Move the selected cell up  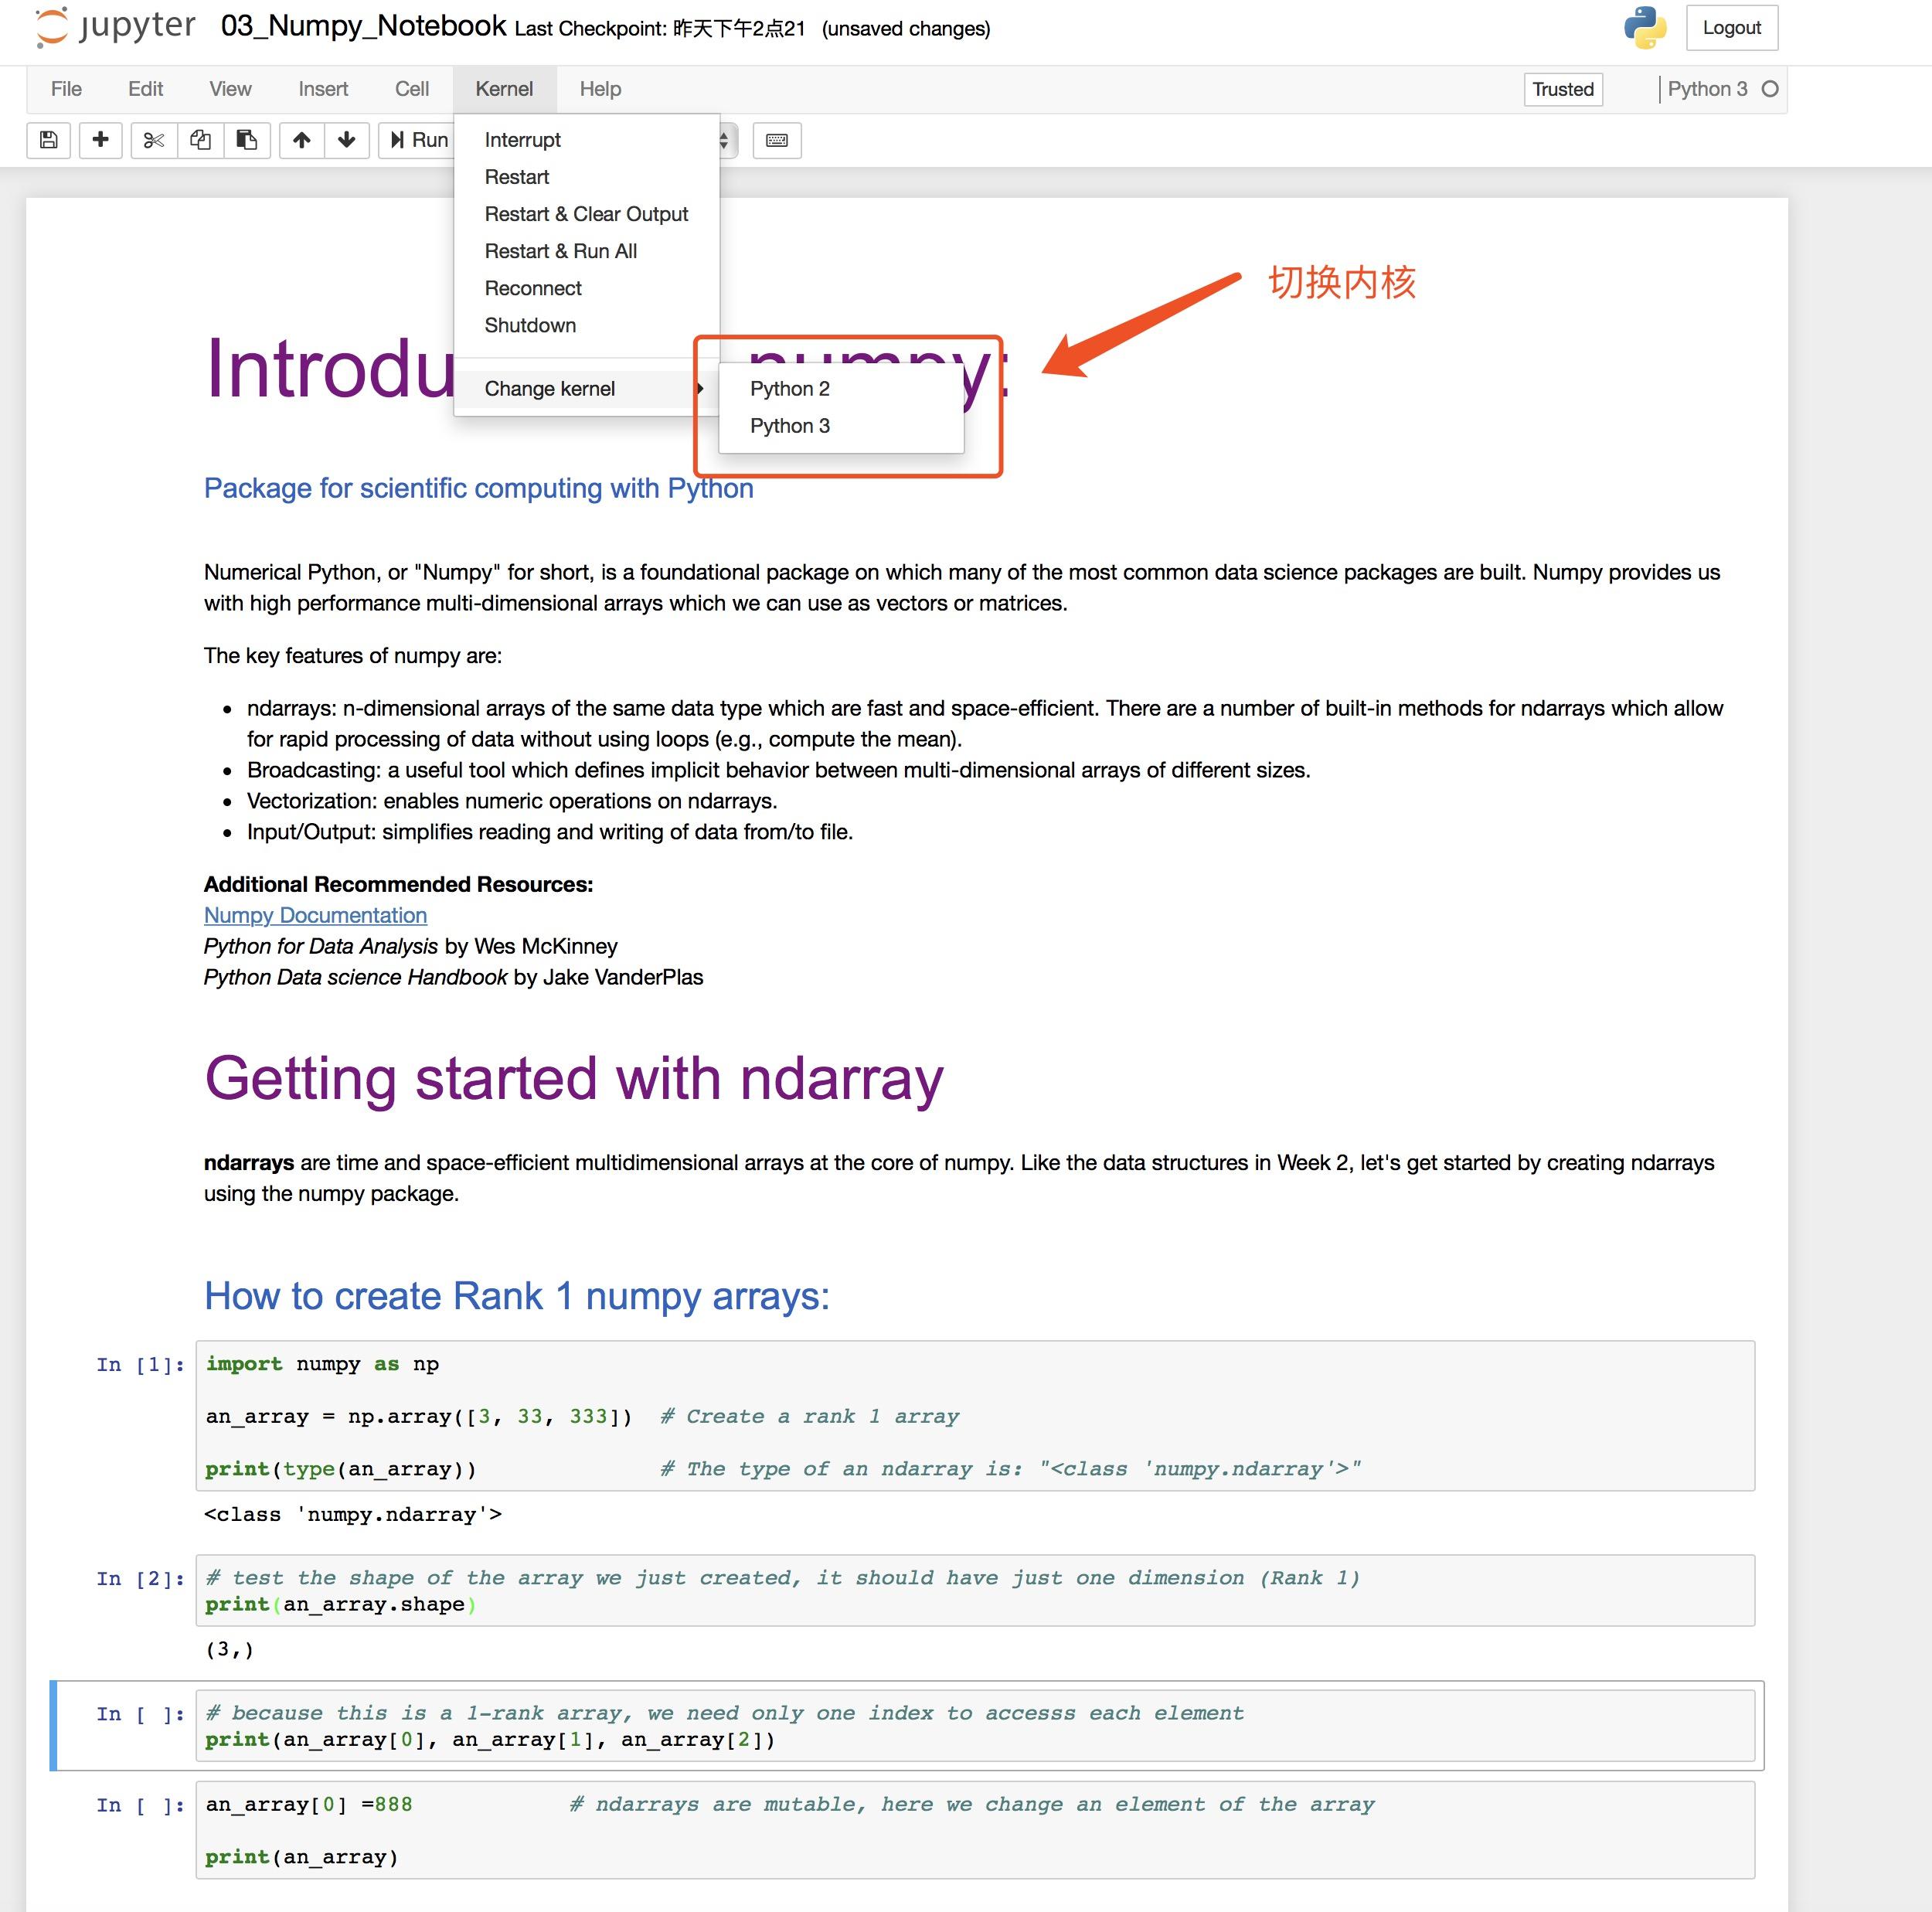pyautogui.click(x=300, y=140)
